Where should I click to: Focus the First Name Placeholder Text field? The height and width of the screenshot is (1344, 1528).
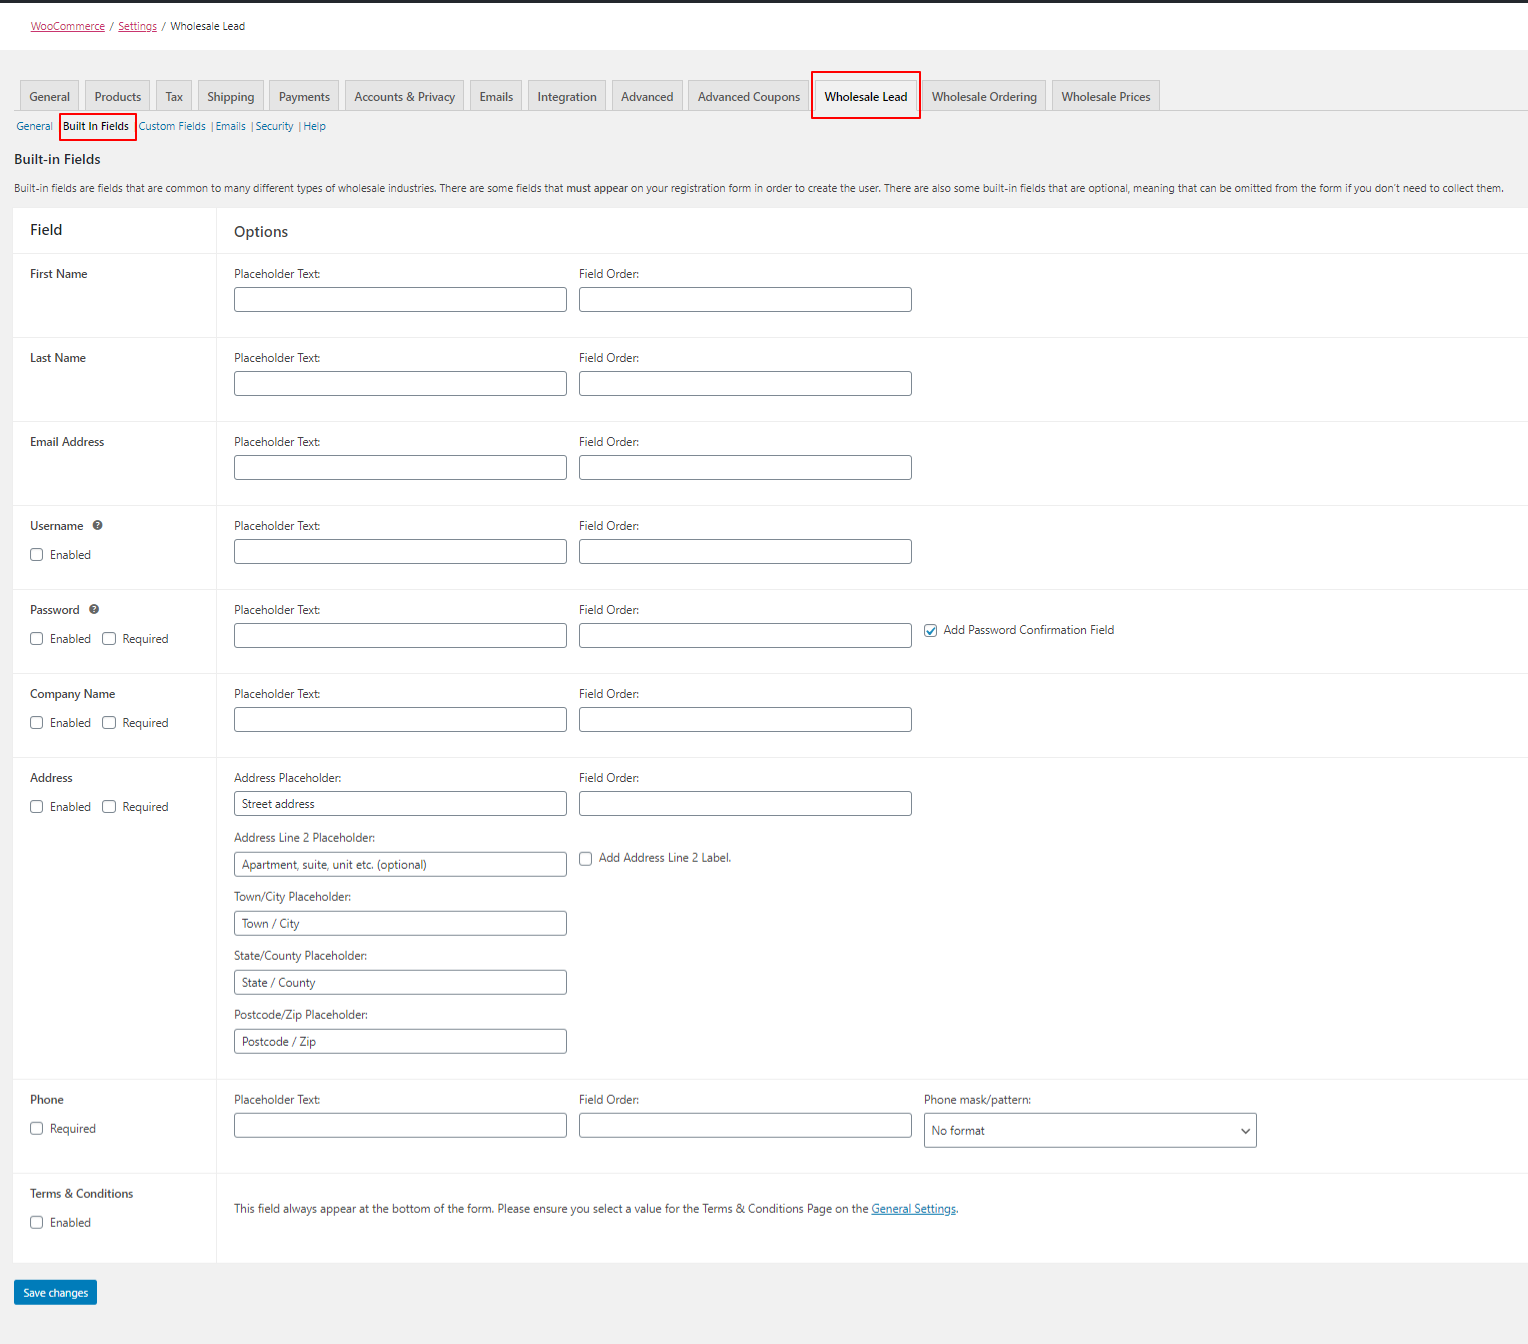(400, 300)
